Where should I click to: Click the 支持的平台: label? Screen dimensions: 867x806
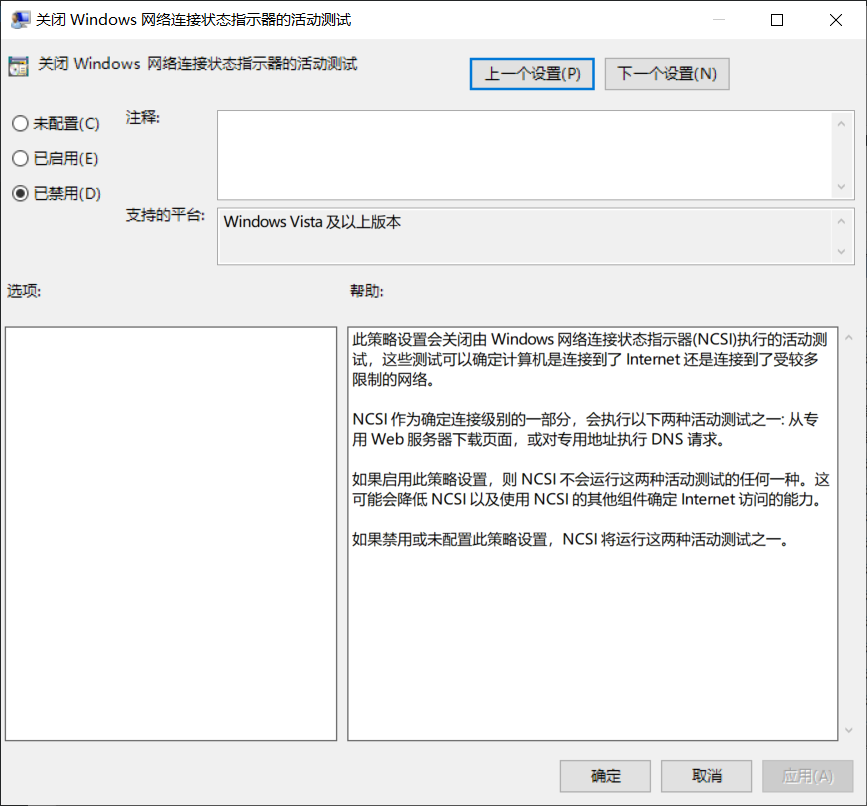point(165,214)
